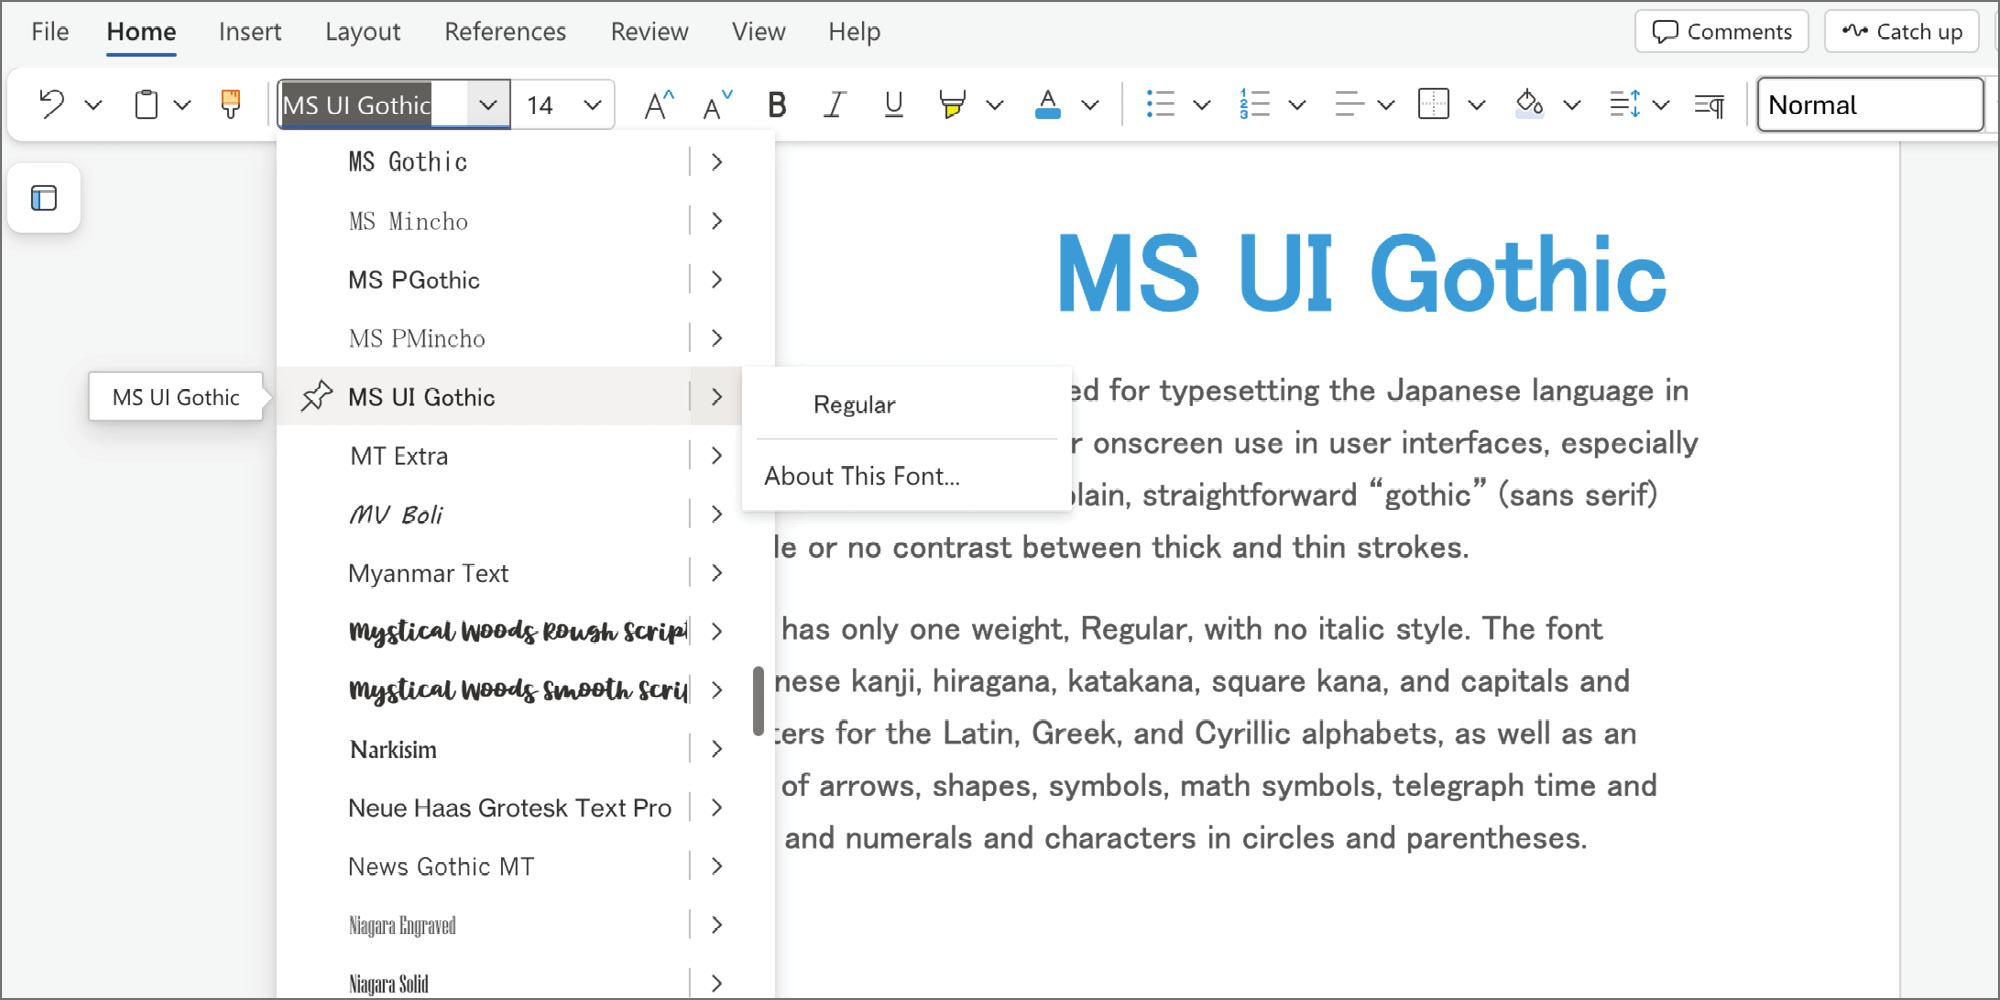
Task: Open border options arrow
Action: tap(1476, 104)
